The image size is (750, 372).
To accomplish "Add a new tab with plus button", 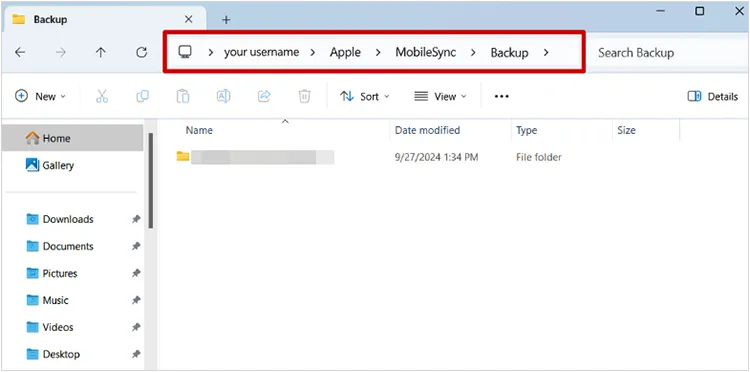I will [226, 20].
